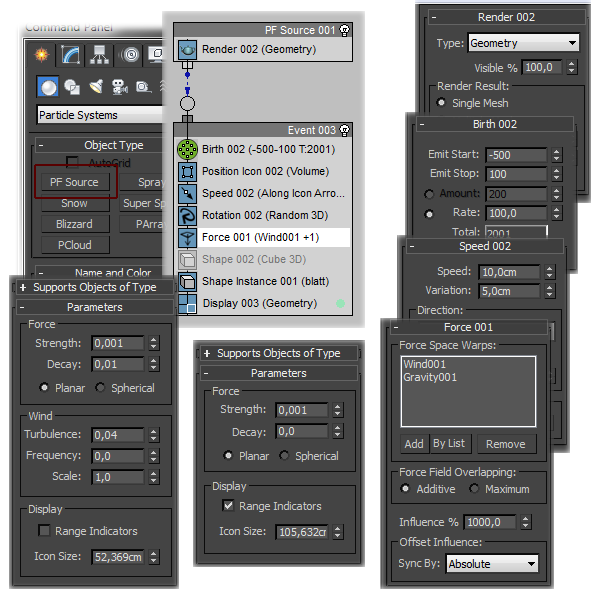This screenshot has width=600, height=600.
Task: Click the Display 003 green color dot
Action: [340, 303]
